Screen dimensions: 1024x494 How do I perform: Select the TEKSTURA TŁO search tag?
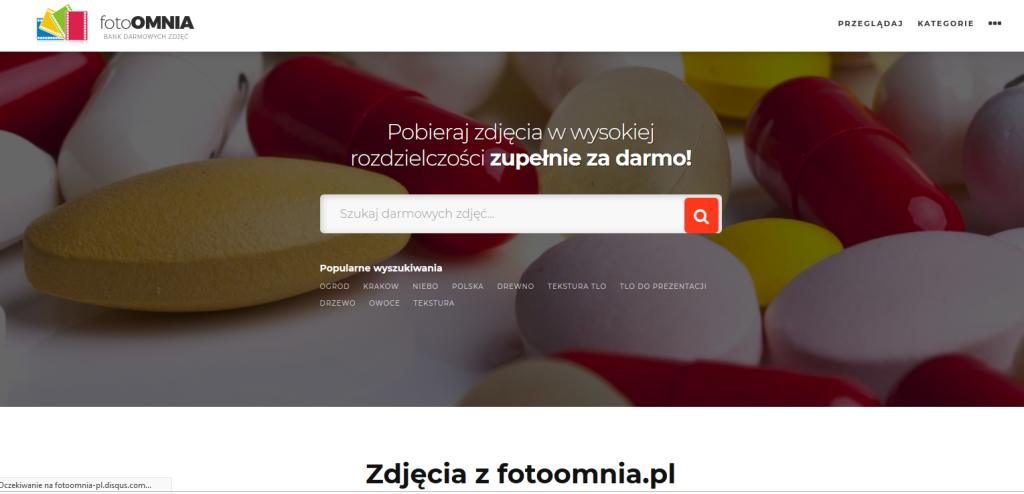[x=577, y=286]
